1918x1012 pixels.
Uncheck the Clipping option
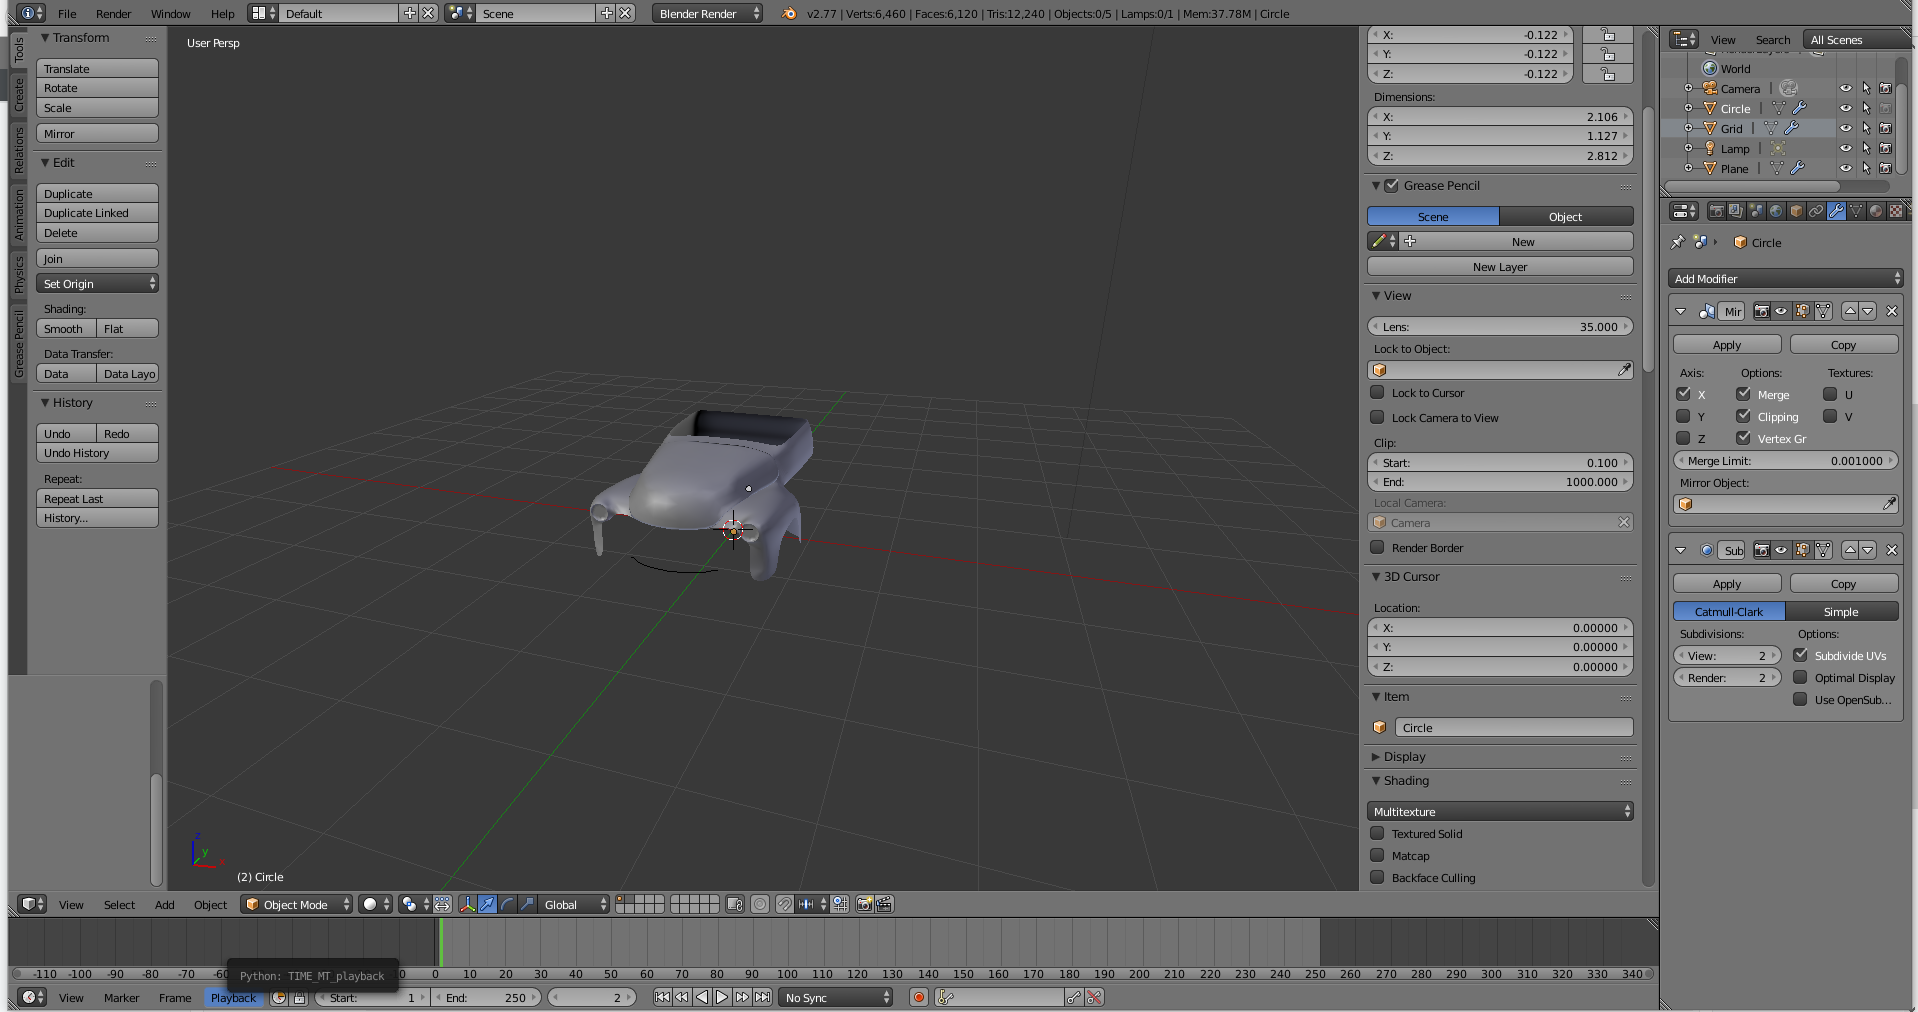click(x=1743, y=416)
